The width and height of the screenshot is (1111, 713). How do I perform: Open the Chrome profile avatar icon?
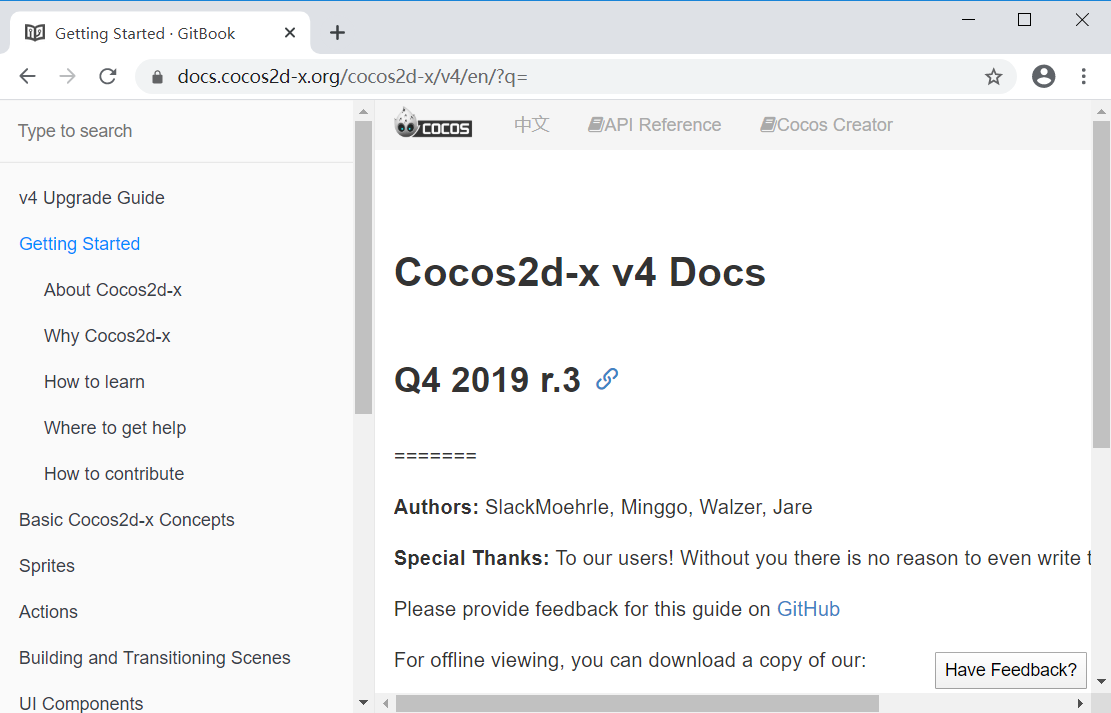pos(1044,77)
